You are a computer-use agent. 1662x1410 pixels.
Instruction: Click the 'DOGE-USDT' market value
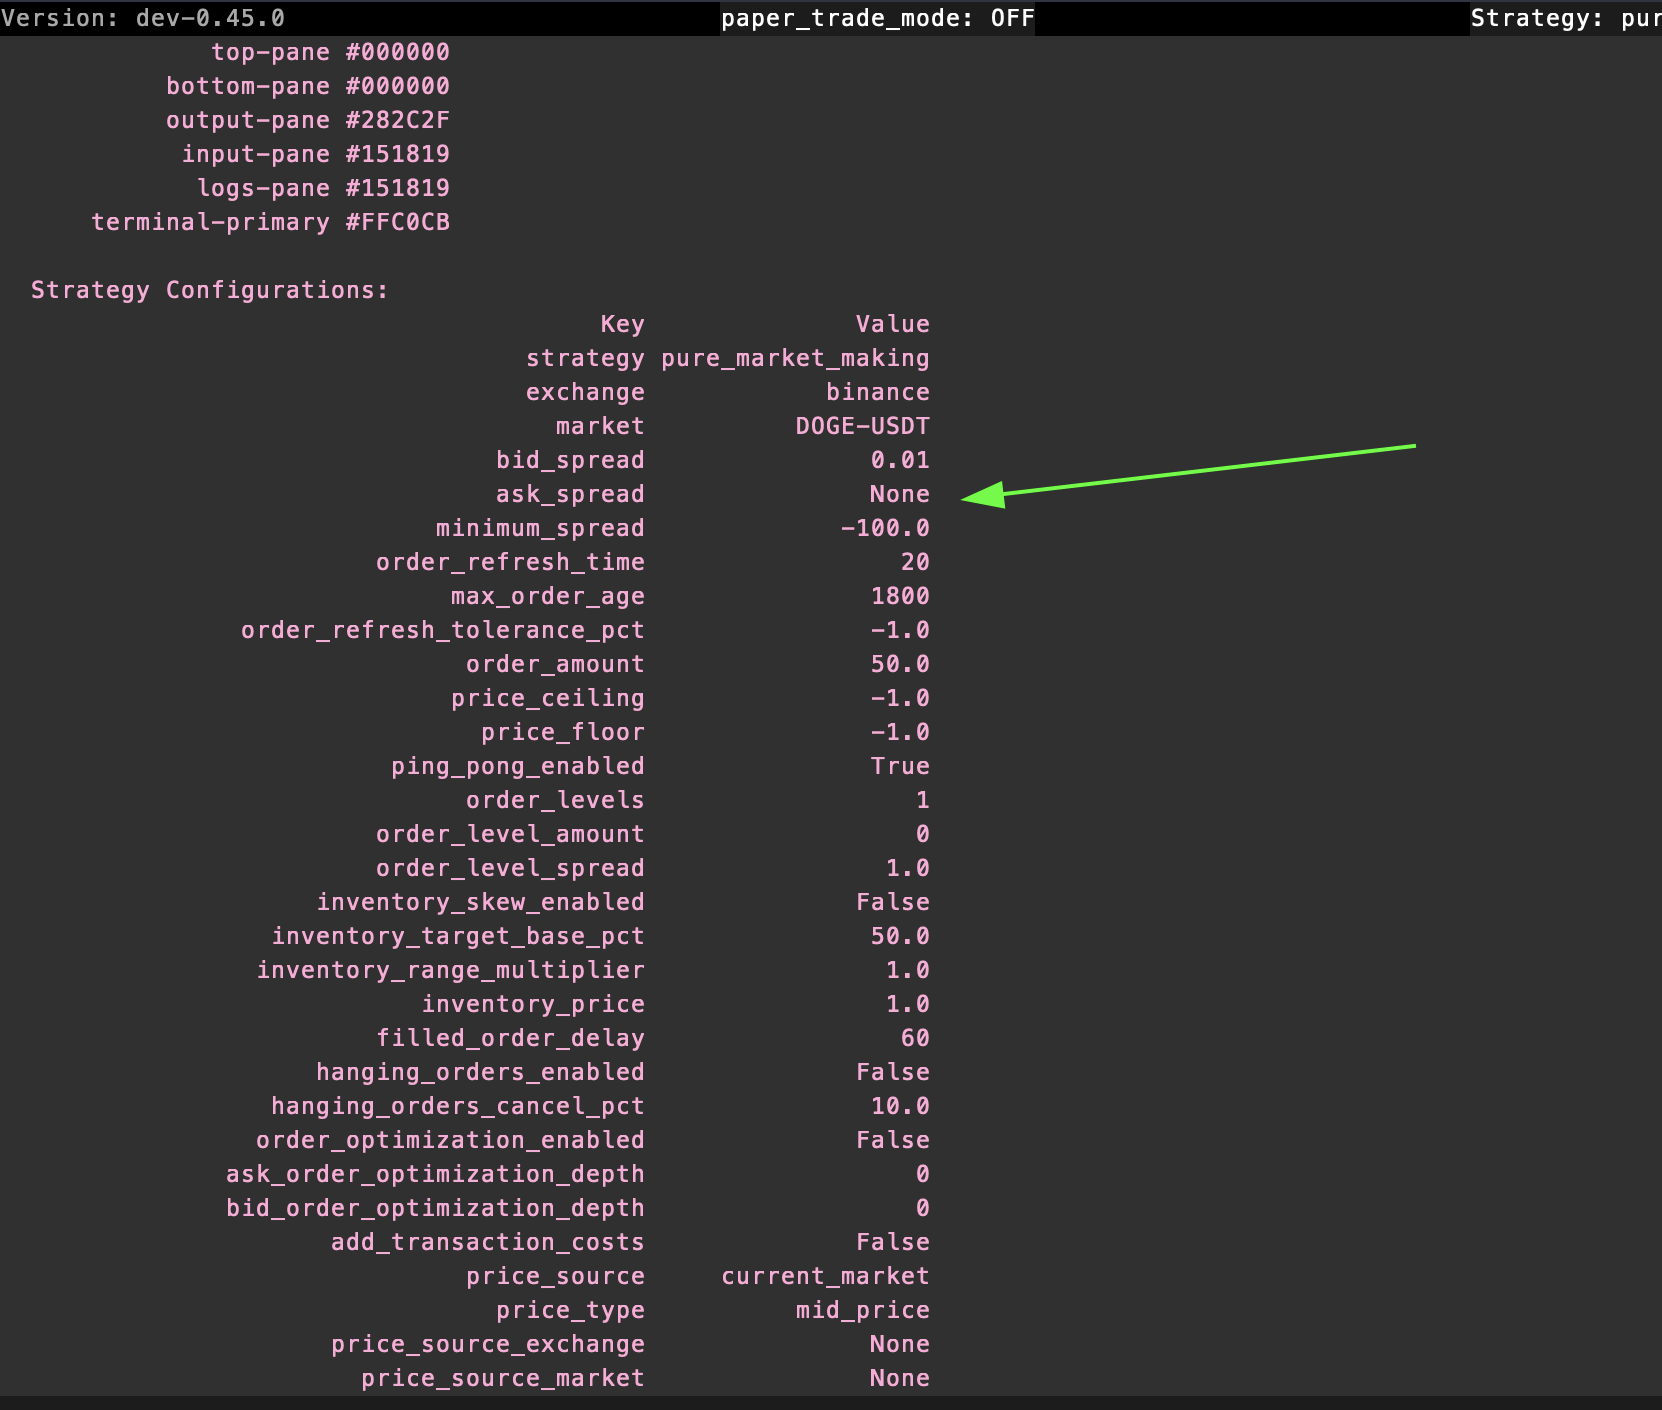point(862,426)
